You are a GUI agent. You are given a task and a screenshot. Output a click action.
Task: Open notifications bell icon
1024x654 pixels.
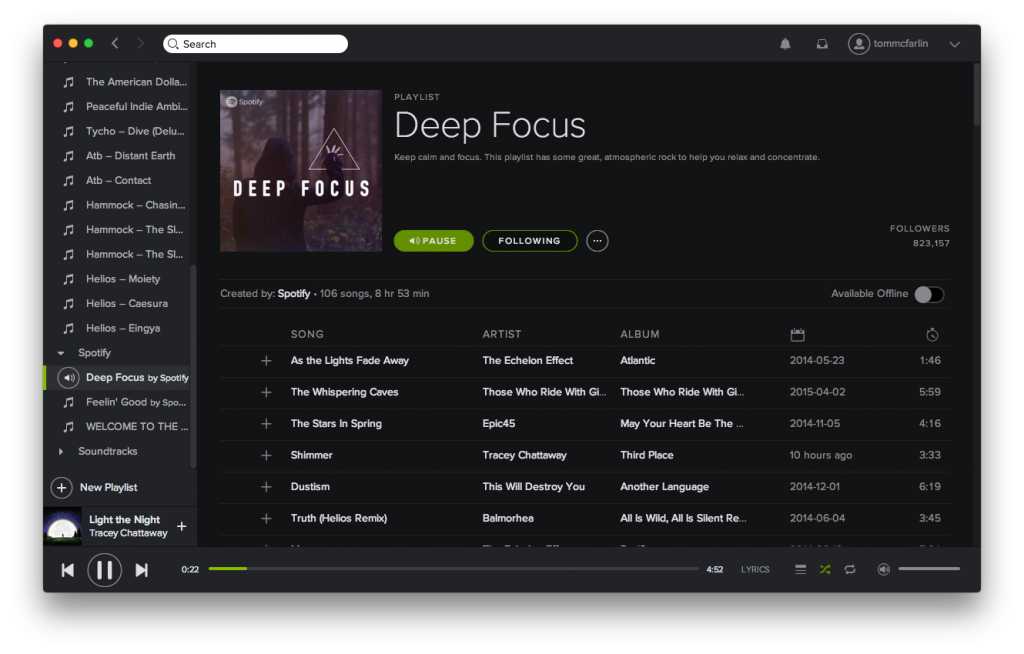785,44
